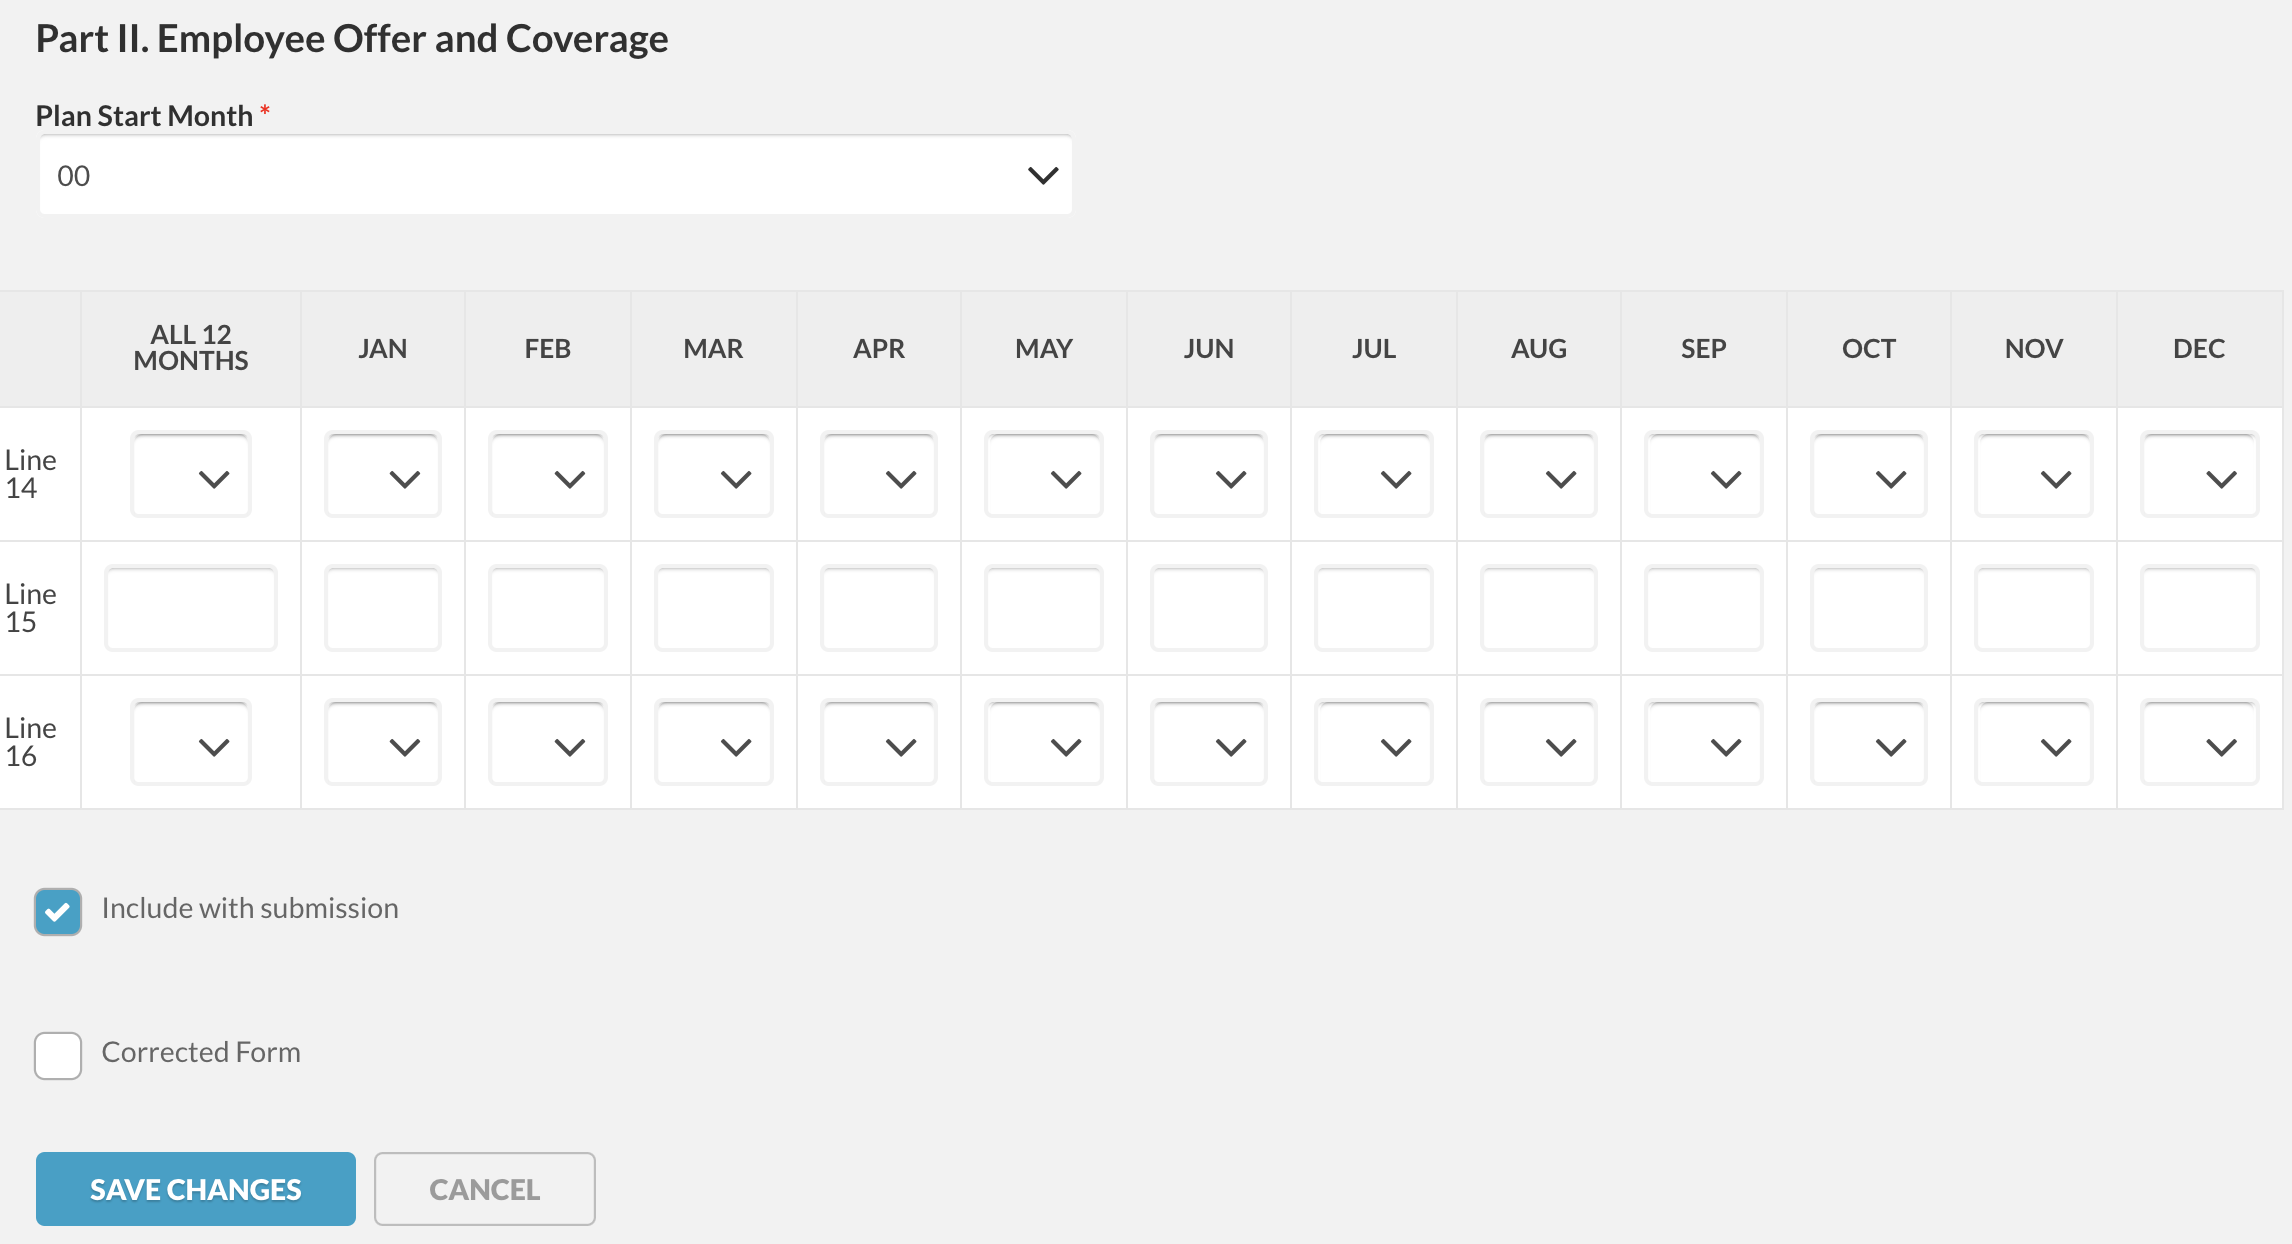2292x1244 pixels.
Task: Open Line 16 JUL dropdown
Action: click(1373, 742)
